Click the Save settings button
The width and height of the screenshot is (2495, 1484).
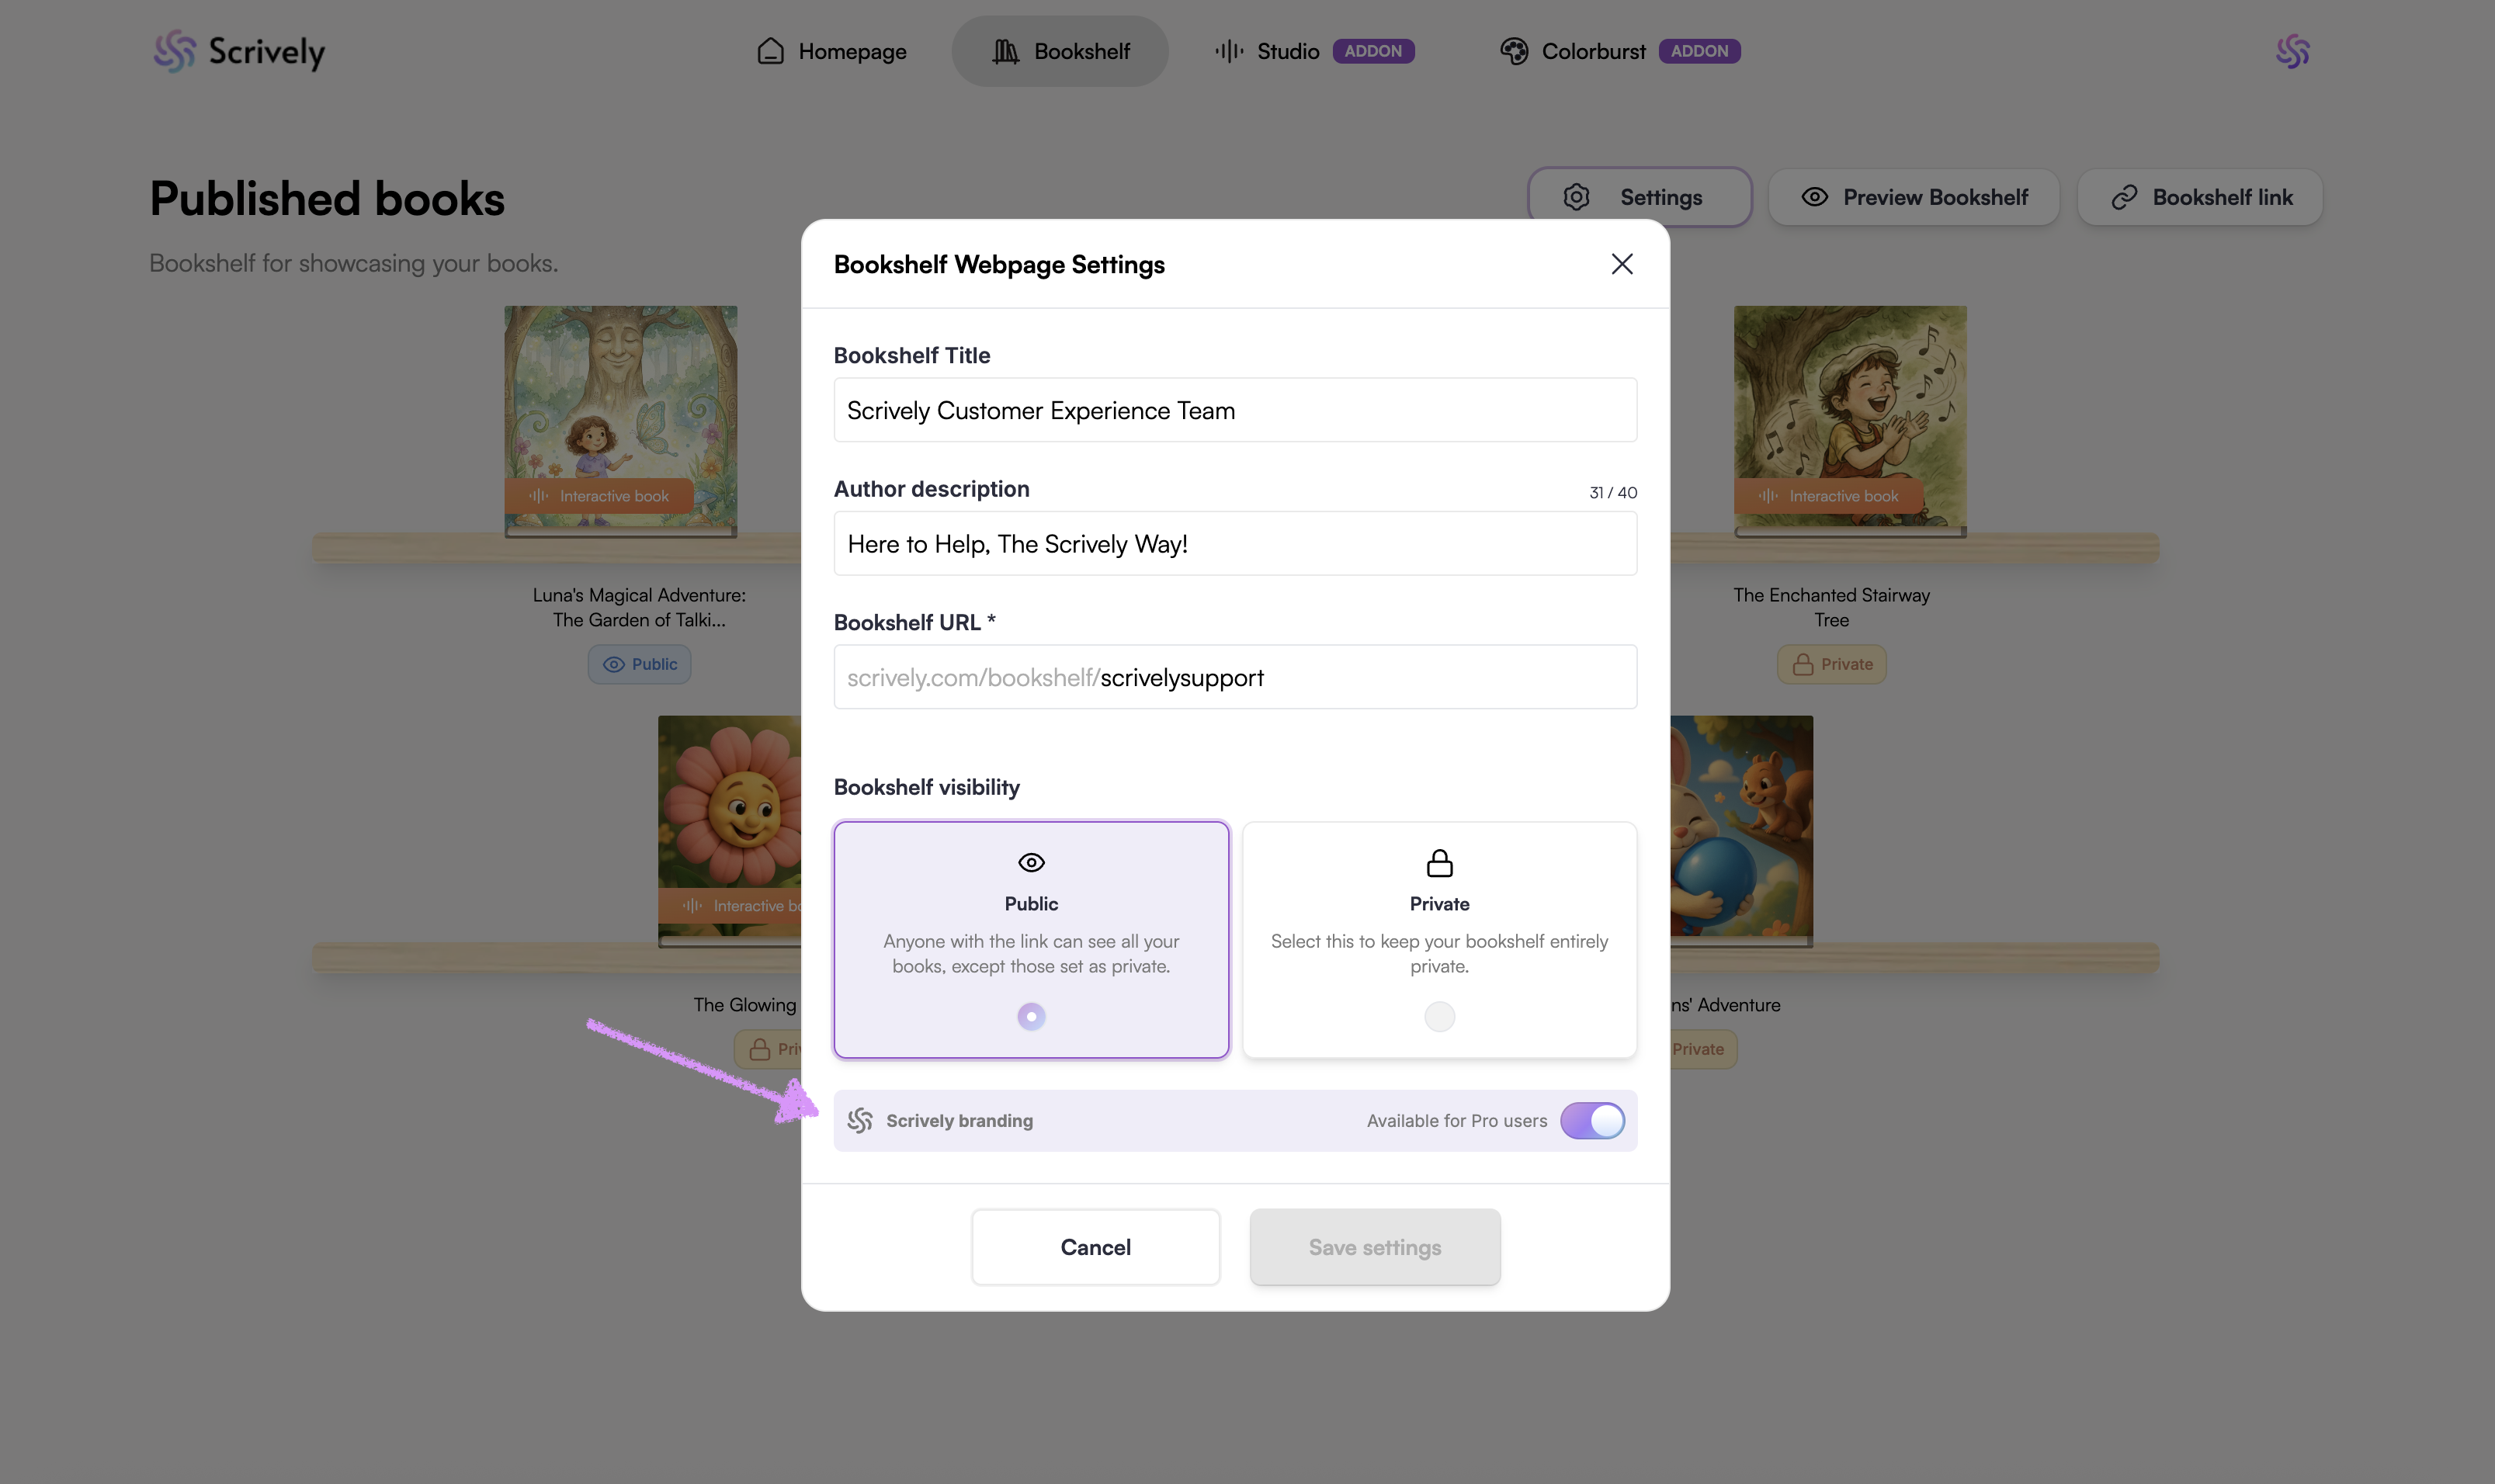1374,1247
